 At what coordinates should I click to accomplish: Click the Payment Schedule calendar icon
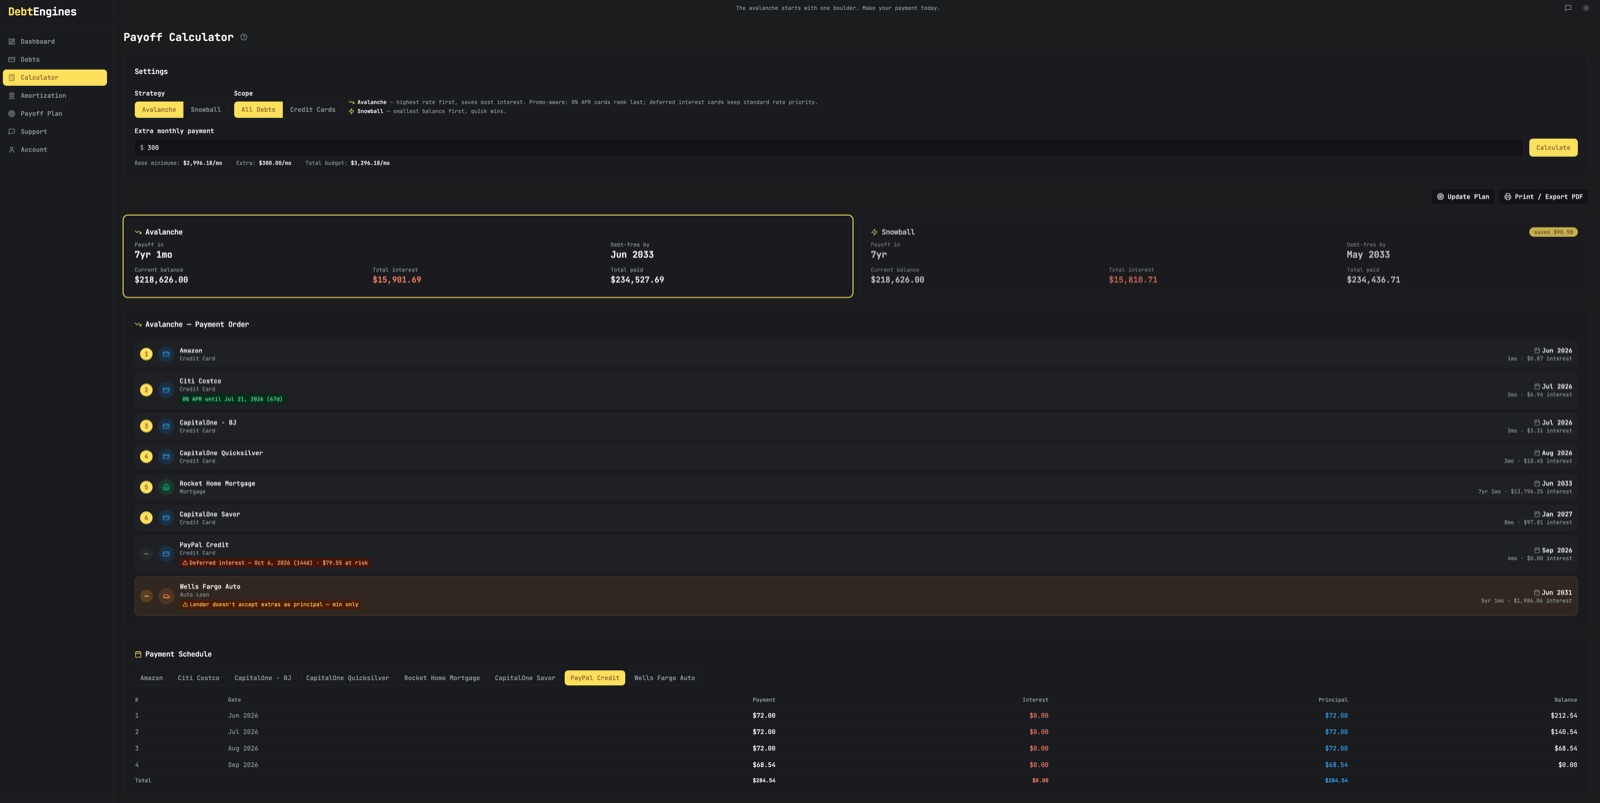138,654
